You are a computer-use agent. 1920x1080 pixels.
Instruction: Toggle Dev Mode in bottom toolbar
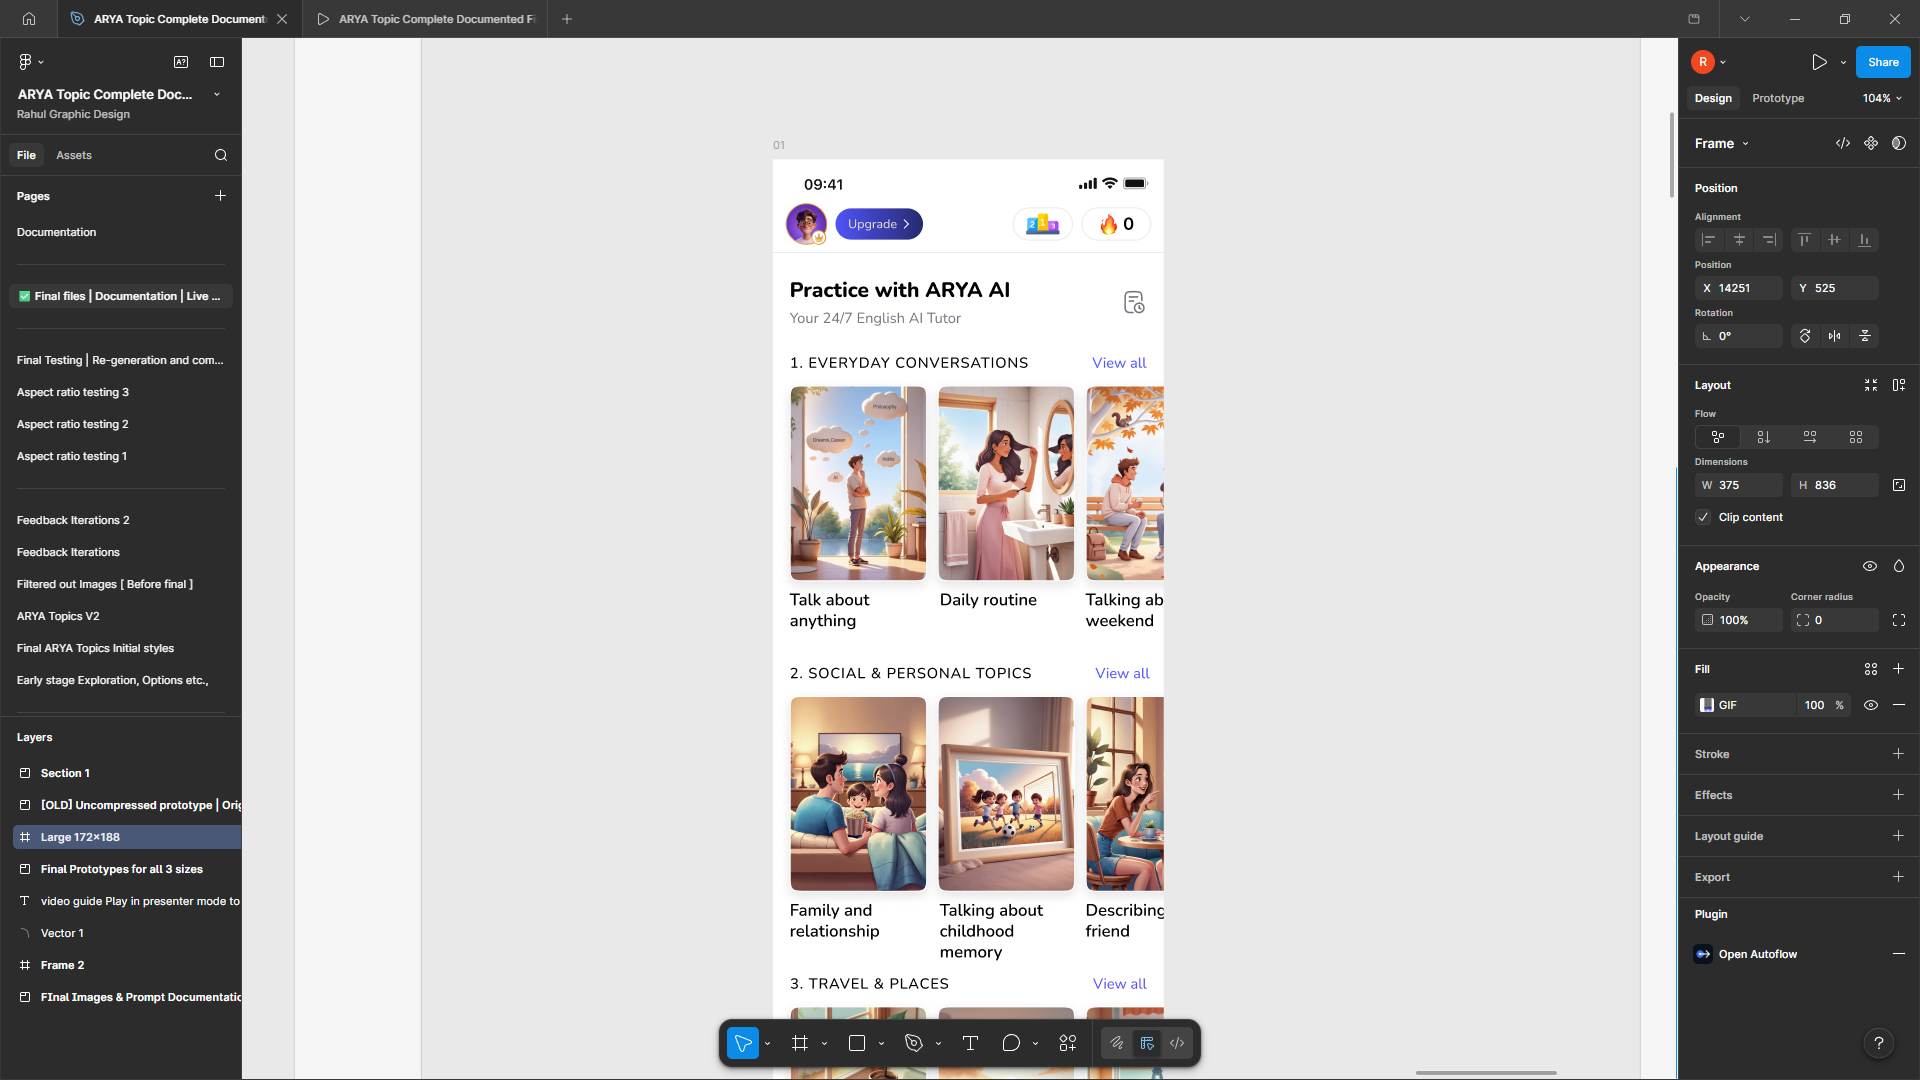[1177, 1043]
